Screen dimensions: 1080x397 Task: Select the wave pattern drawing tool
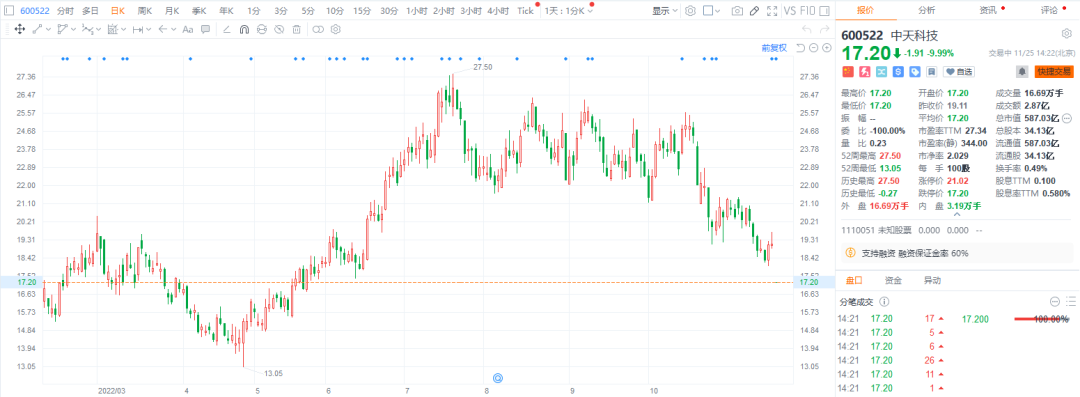tap(87, 30)
